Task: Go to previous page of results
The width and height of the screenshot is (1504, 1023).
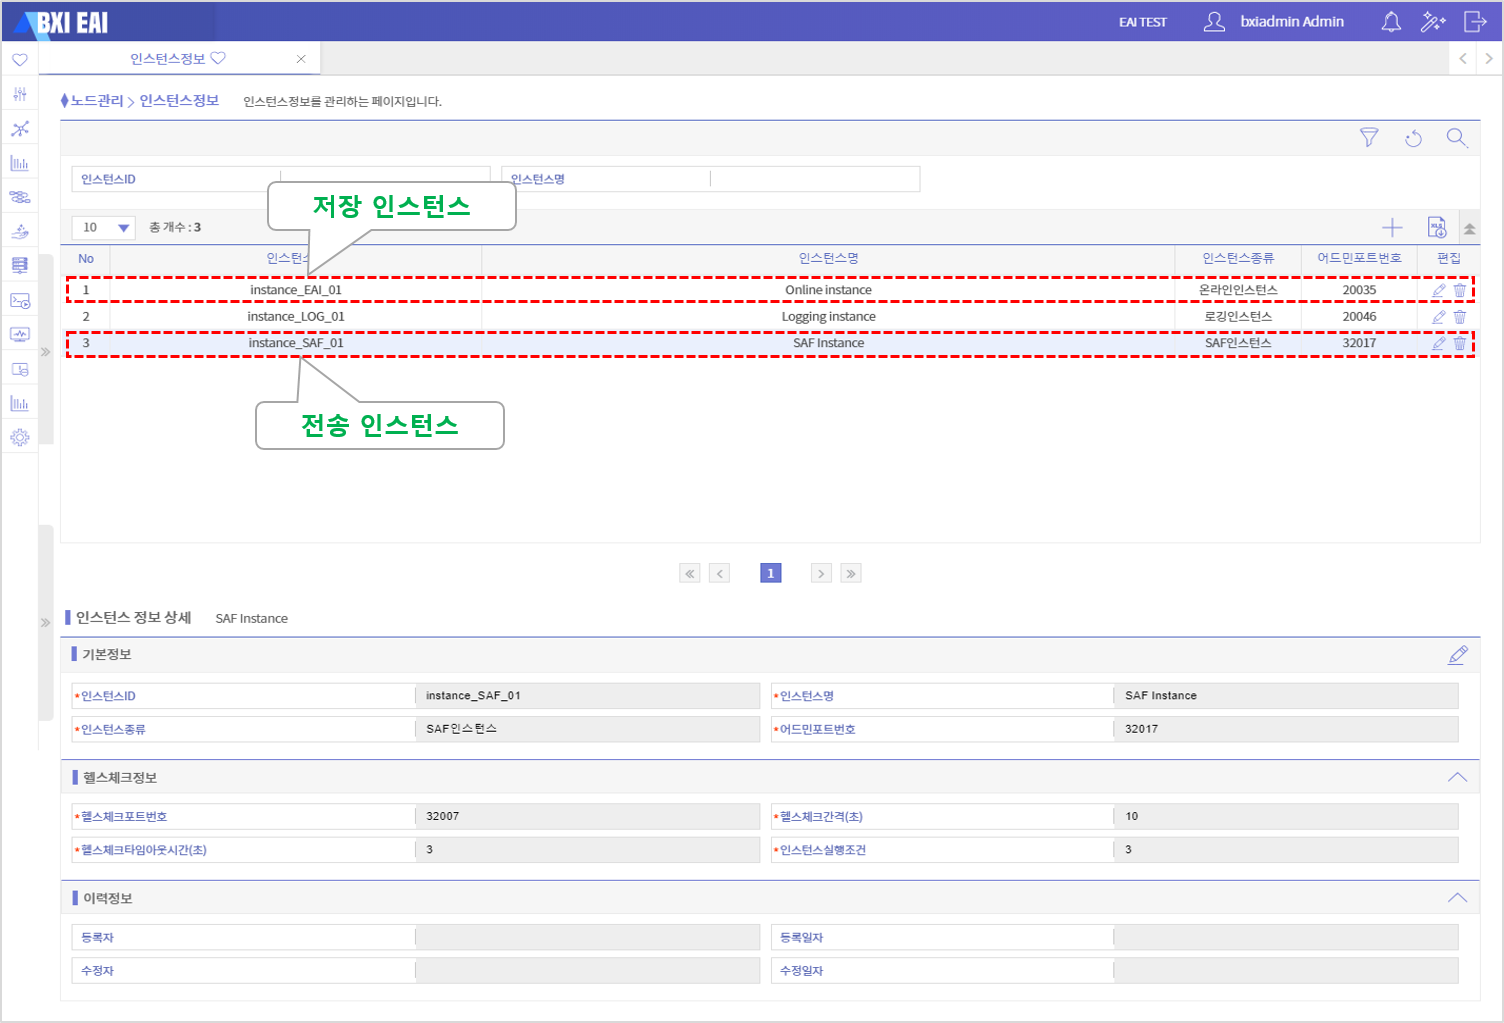Action: [720, 573]
